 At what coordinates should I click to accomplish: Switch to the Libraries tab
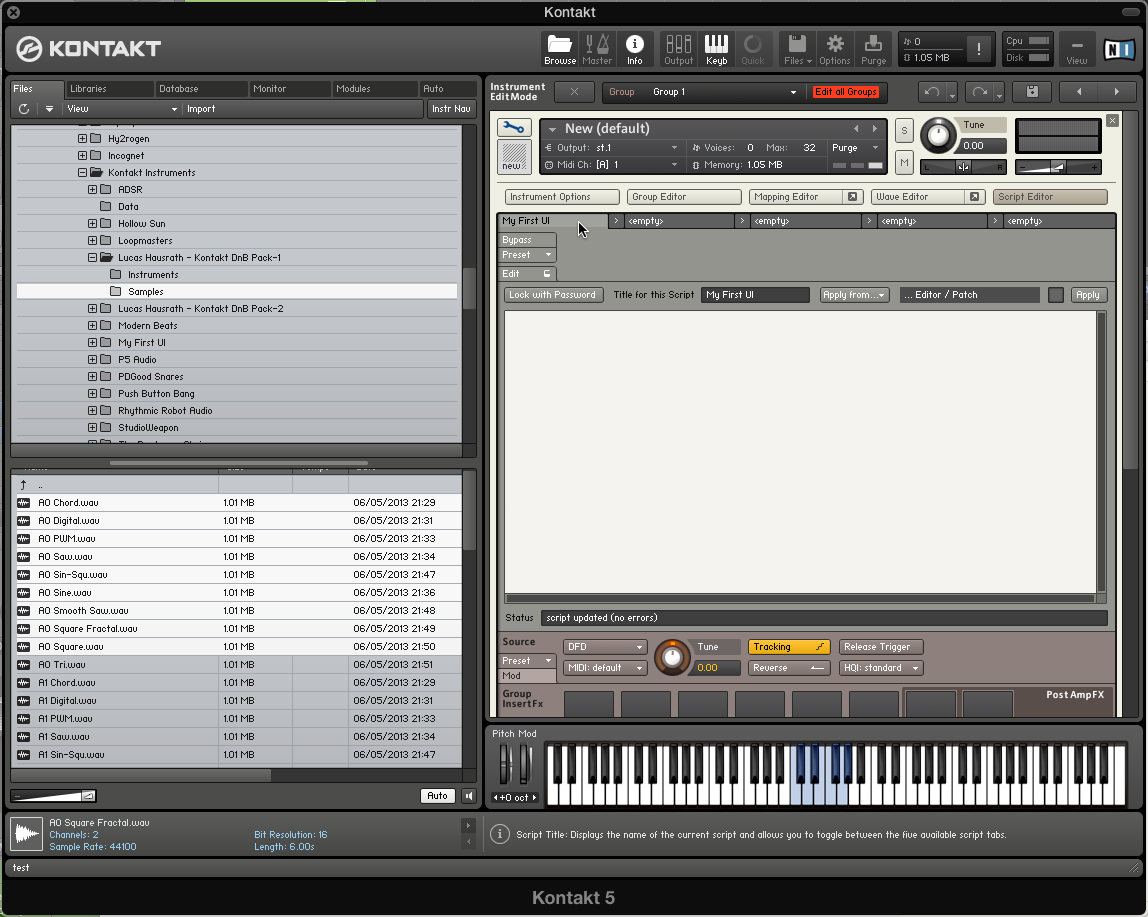[108, 89]
